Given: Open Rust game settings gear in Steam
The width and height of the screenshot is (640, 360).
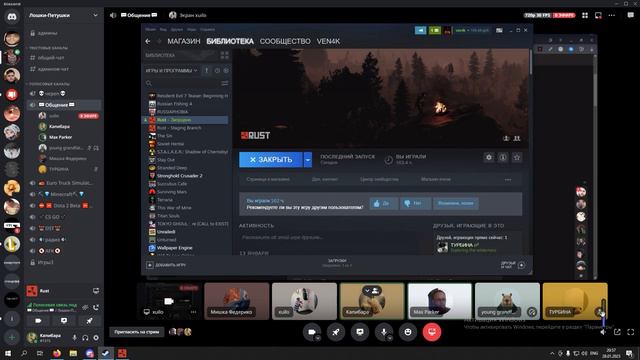Looking at the screenshot, I should pyautogui.click(x=489, y=157).
